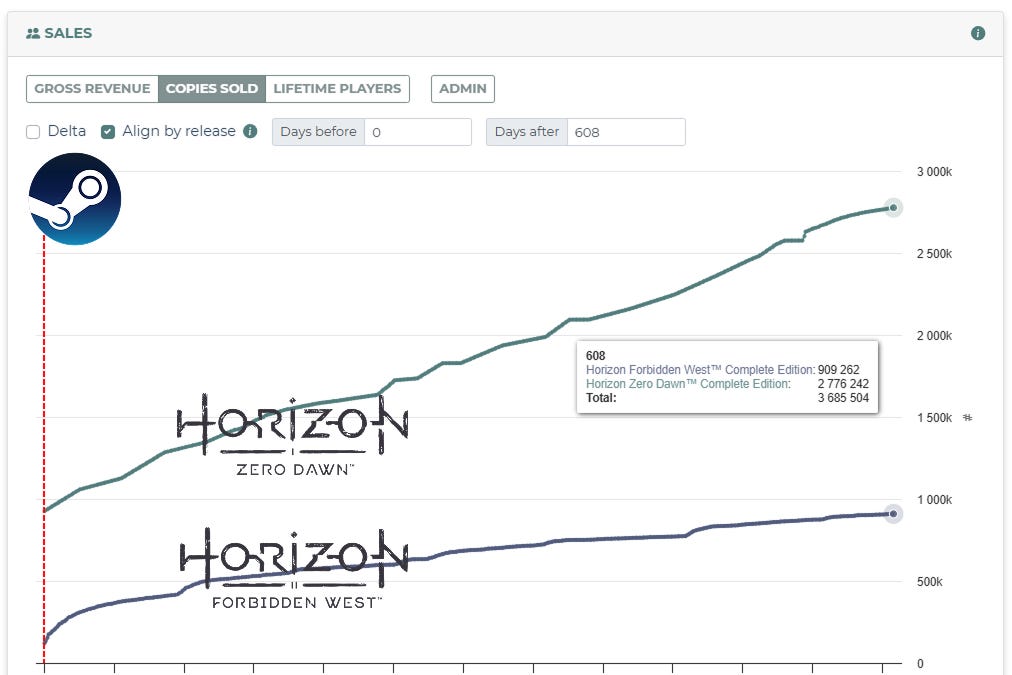Click the Horizon Zero Dawn logo
Screen dimensions: 1012x675
(x=292, y=436)
